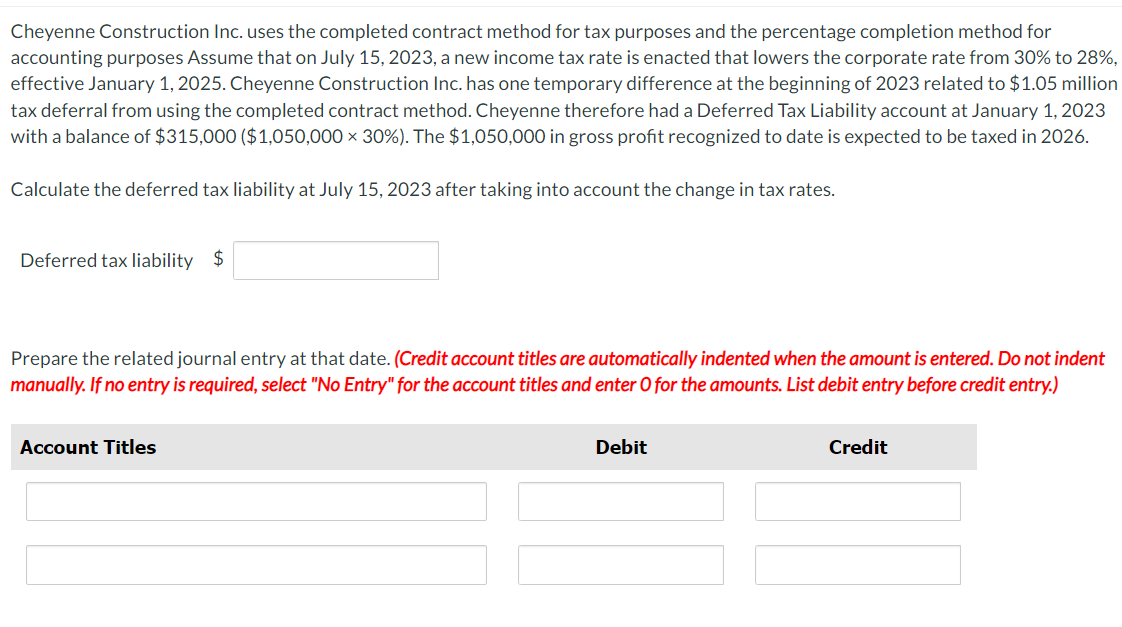Enter the second journal entry account field

click(x=256, y=564)
